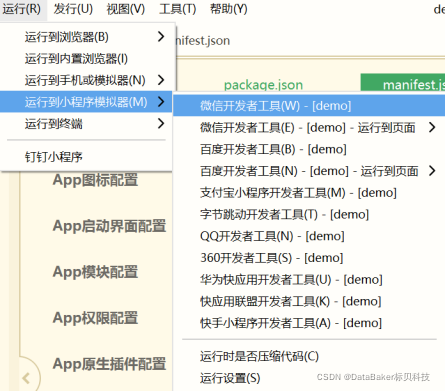Run in 百度开发者工具(B) - [demo]

tap(309, 149)
